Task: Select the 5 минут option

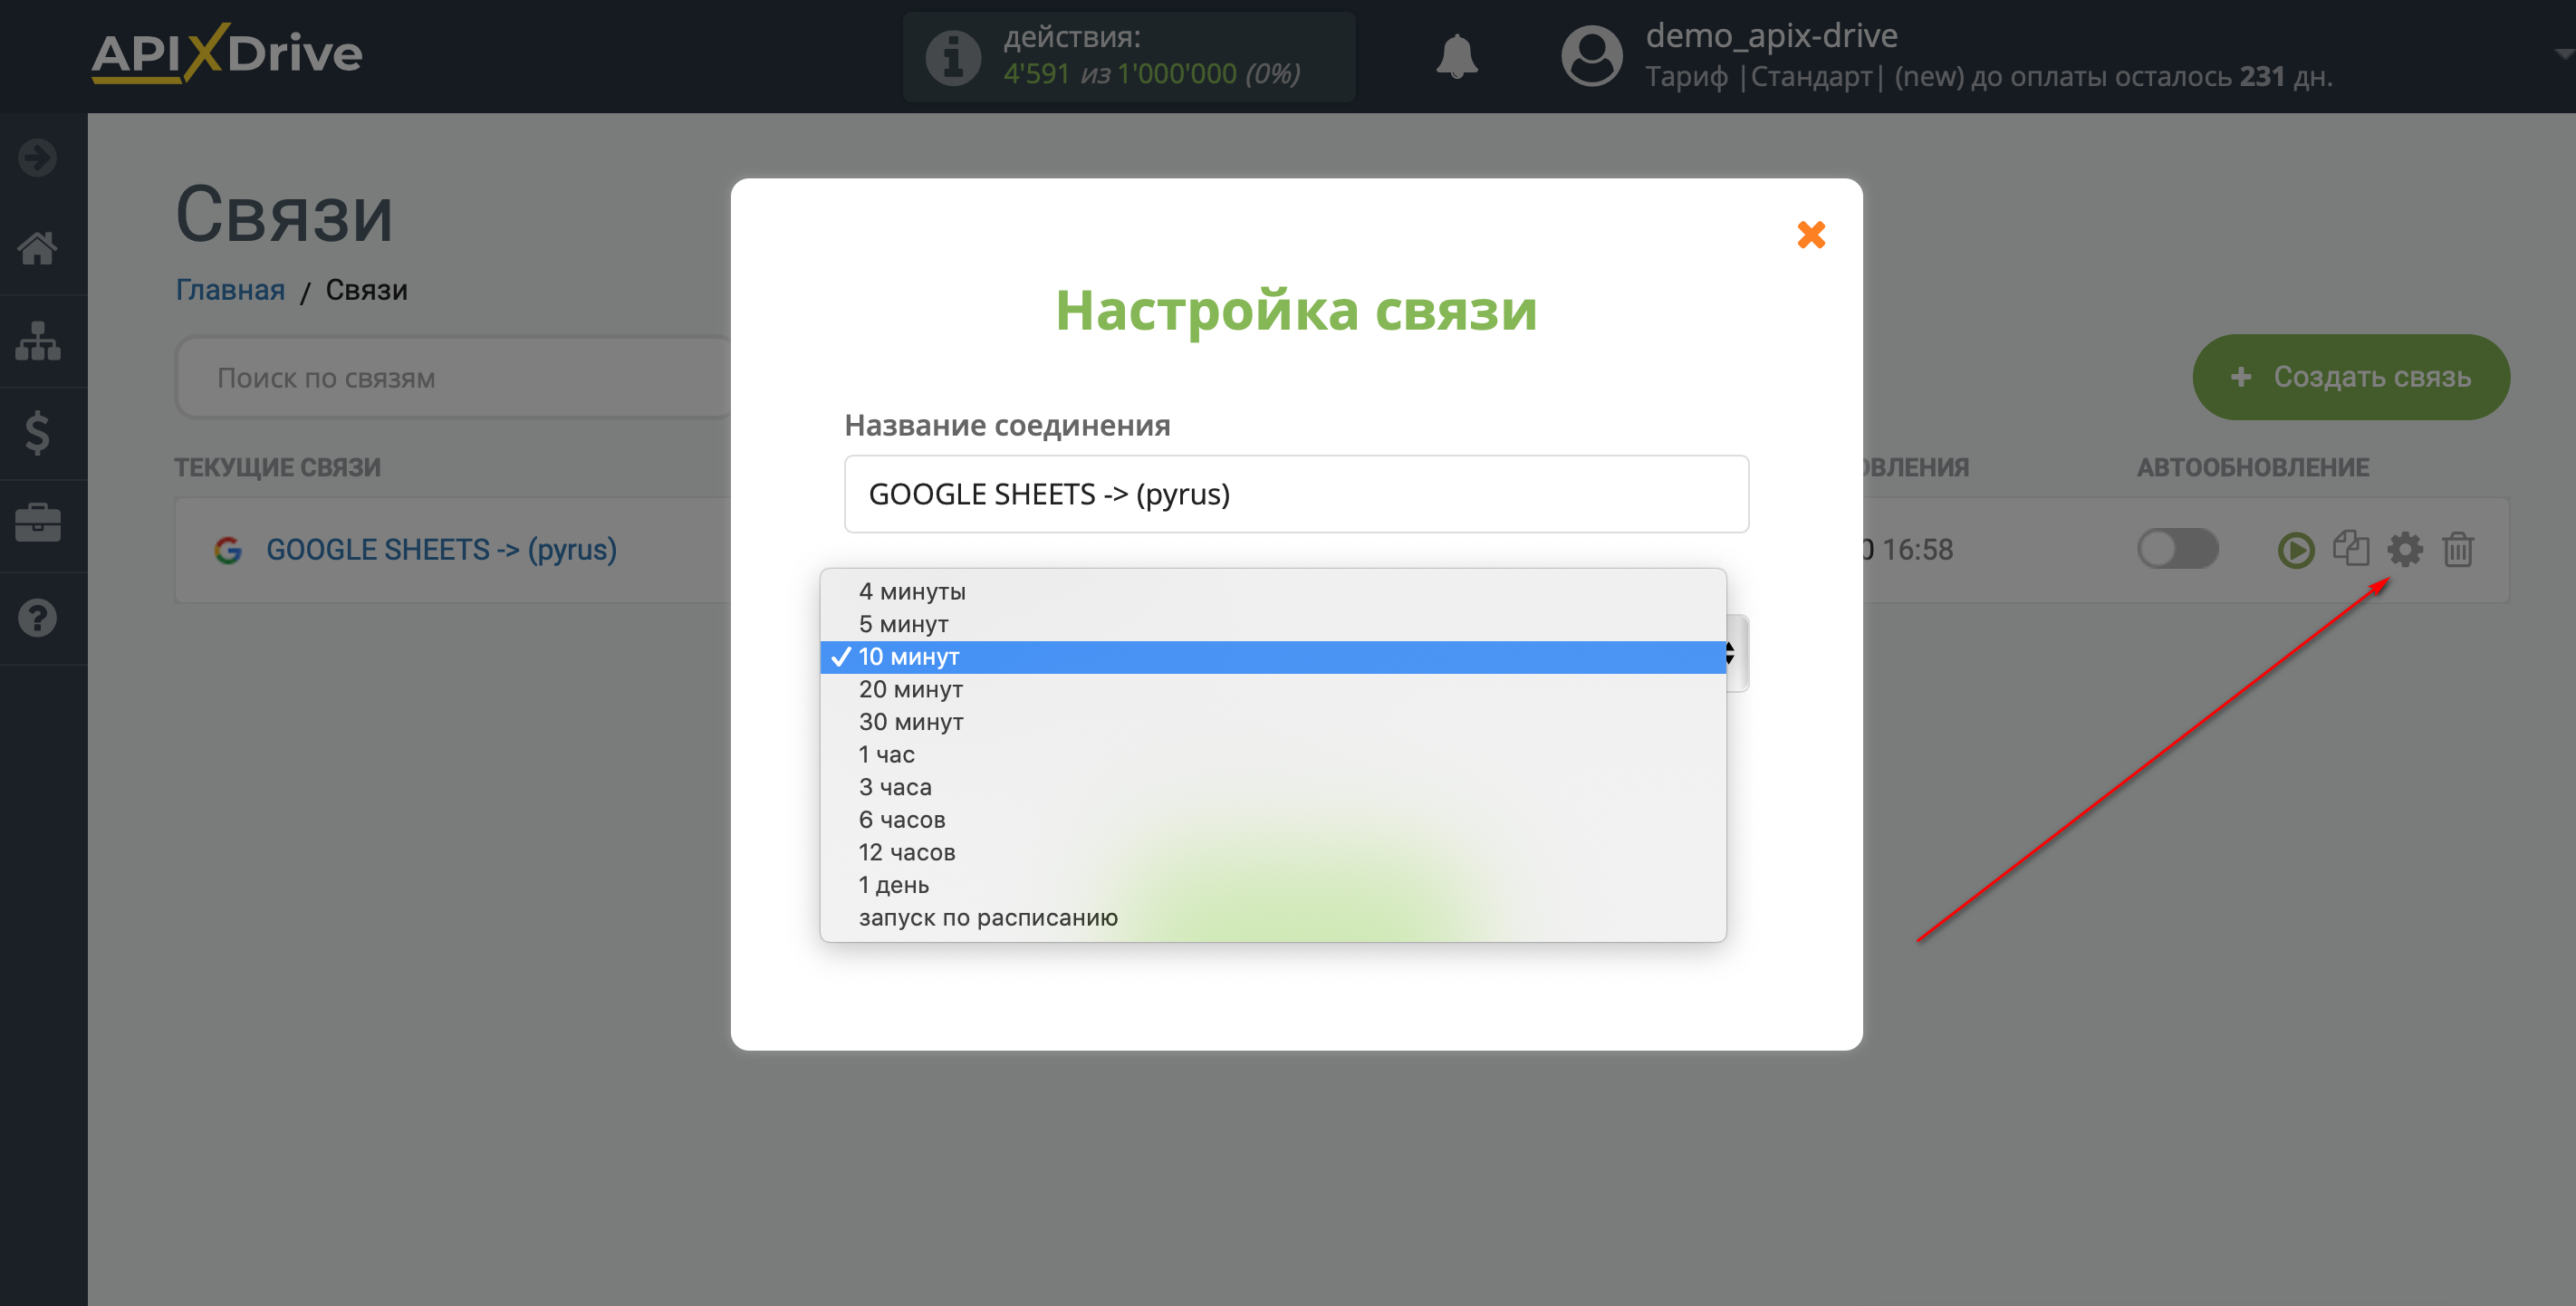Action: [1273, 624]
